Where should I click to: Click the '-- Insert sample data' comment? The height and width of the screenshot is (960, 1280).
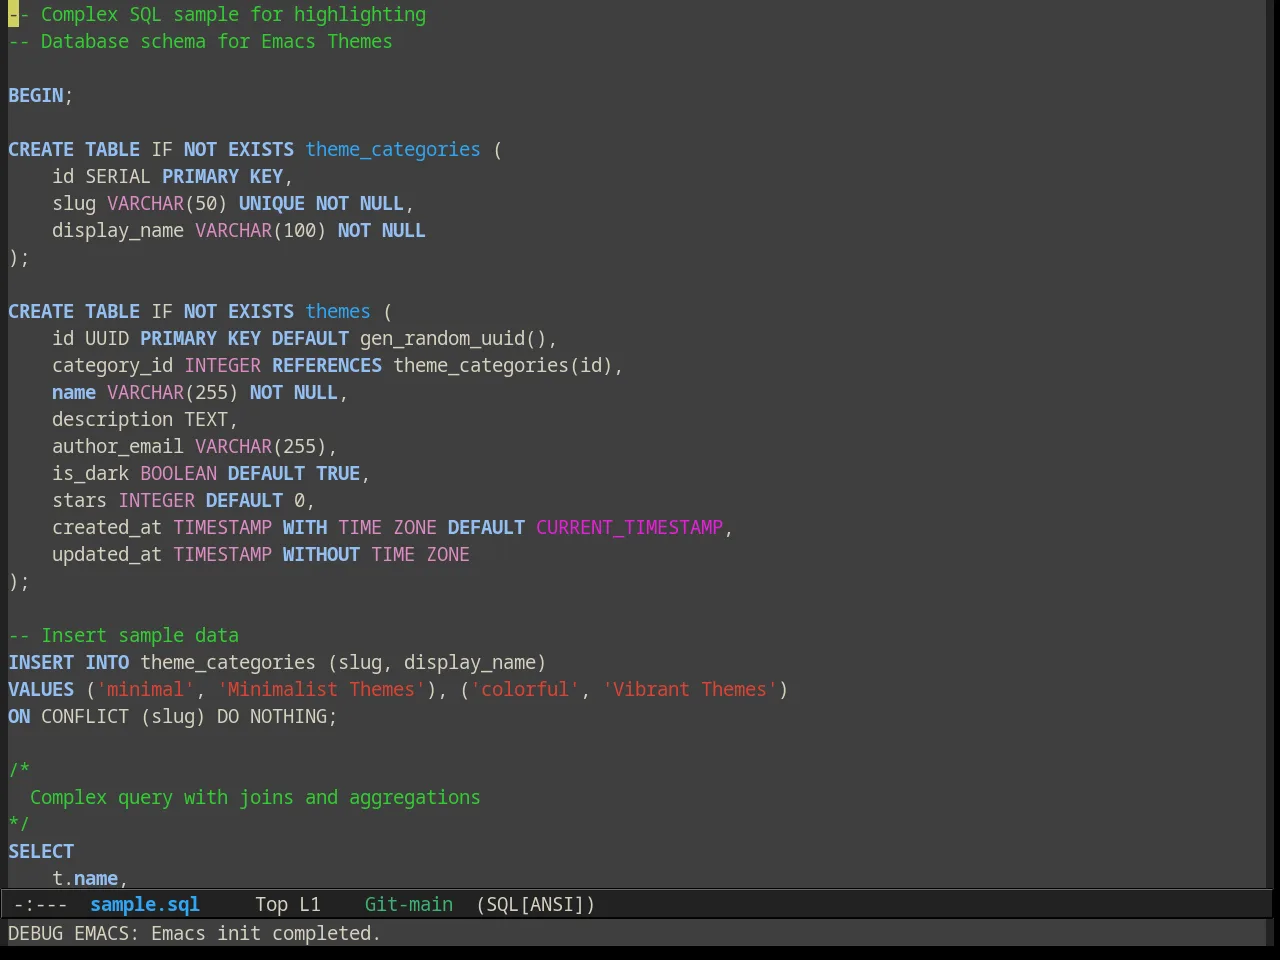tap(124, 635)
